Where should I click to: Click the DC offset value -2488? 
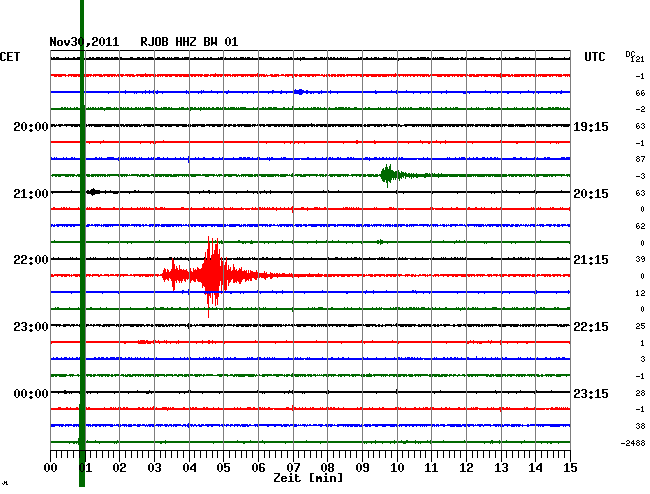(633, 443)
